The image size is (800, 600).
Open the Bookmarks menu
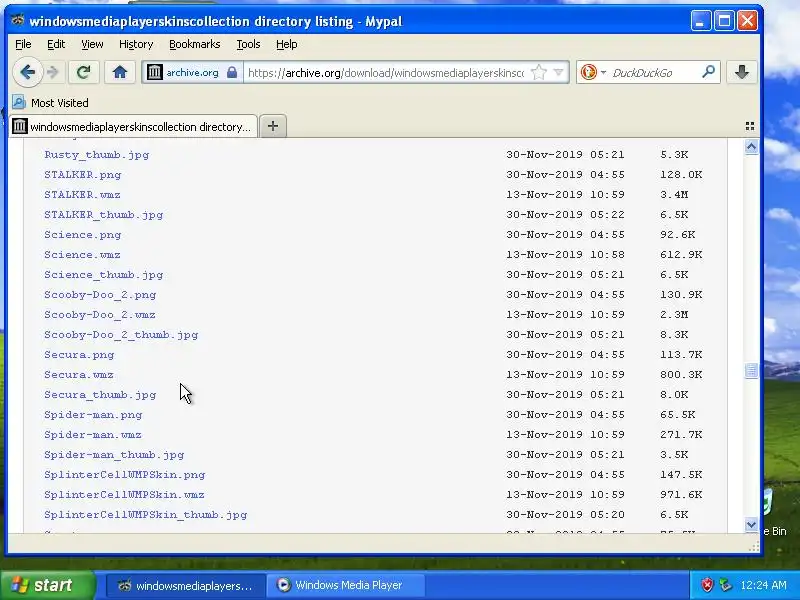click(x=194, y=44)
